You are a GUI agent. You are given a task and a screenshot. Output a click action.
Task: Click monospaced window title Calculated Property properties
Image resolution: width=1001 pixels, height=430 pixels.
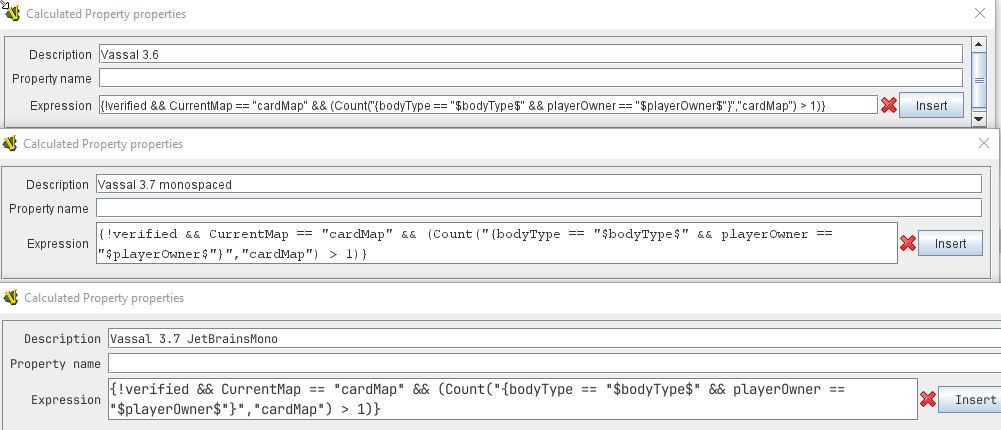tap(103, 144)
